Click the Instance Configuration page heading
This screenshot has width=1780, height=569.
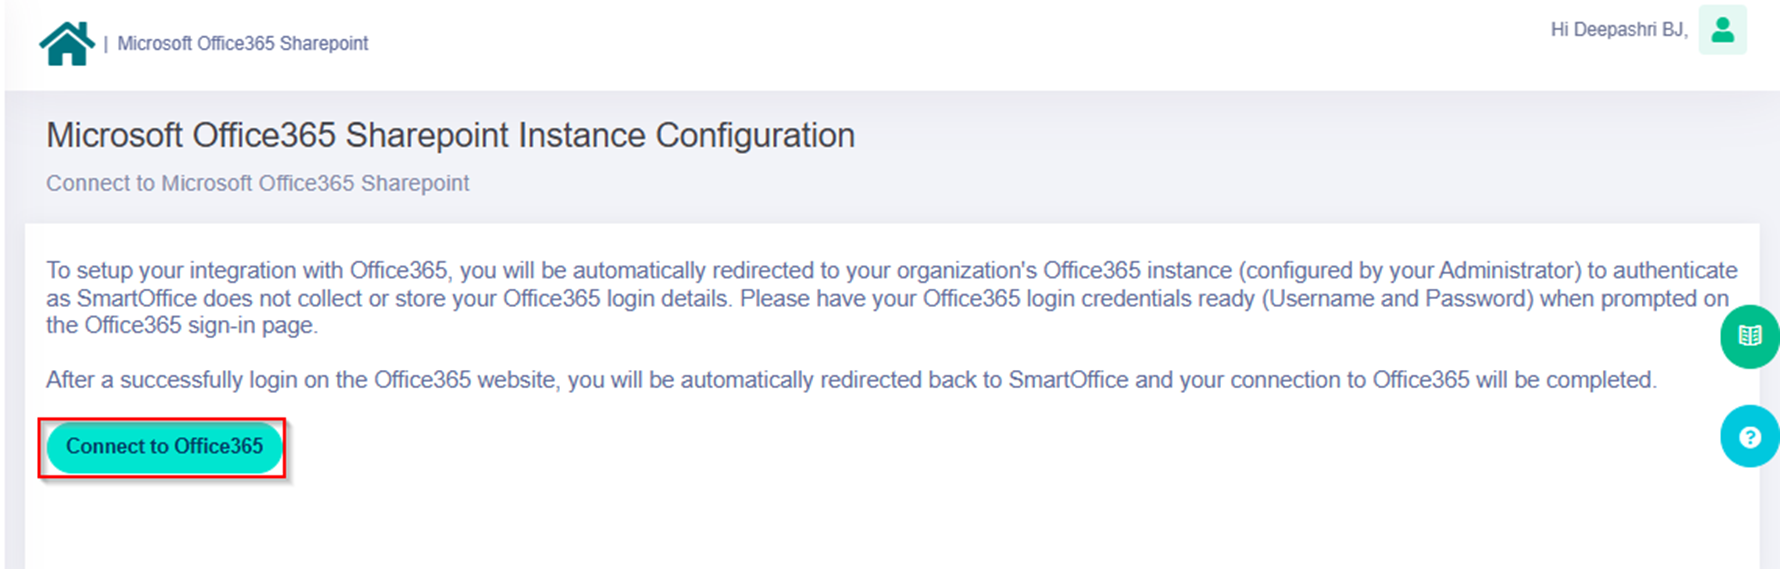pos(450,135)
